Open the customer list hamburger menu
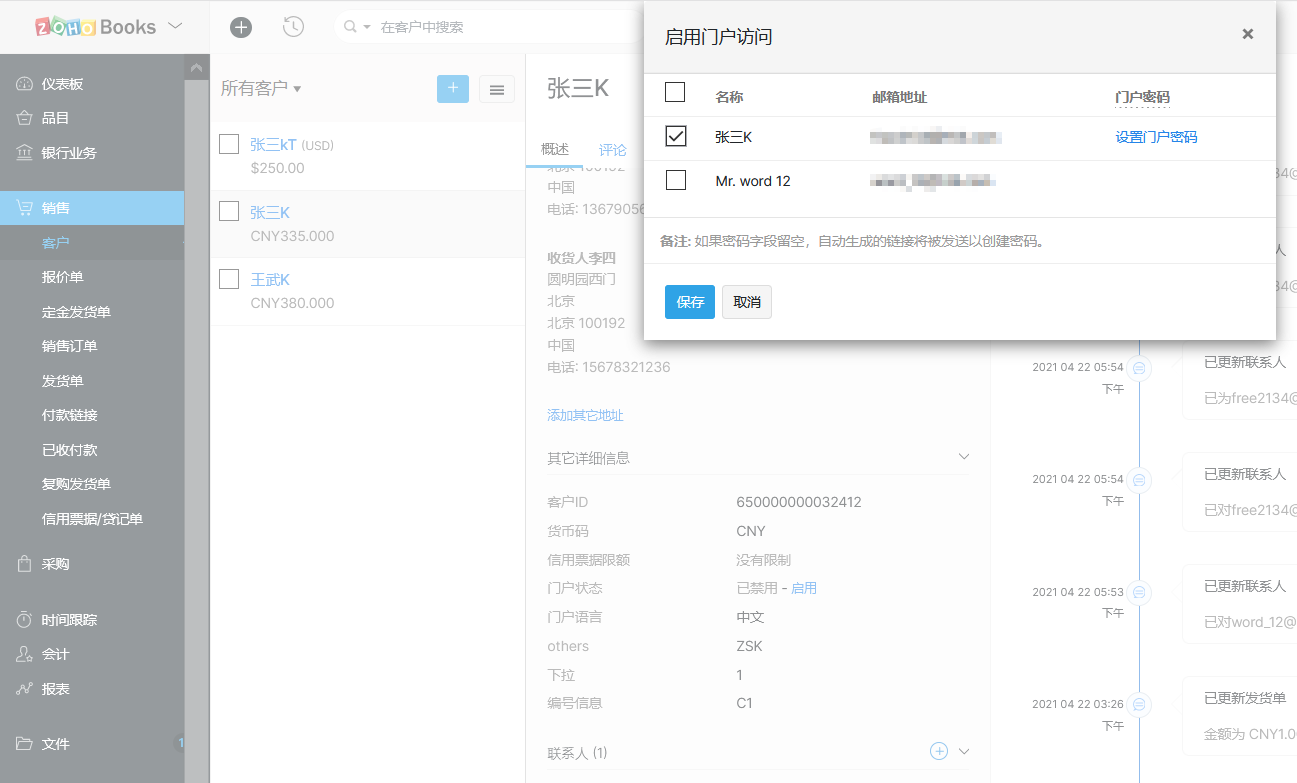 497,89
